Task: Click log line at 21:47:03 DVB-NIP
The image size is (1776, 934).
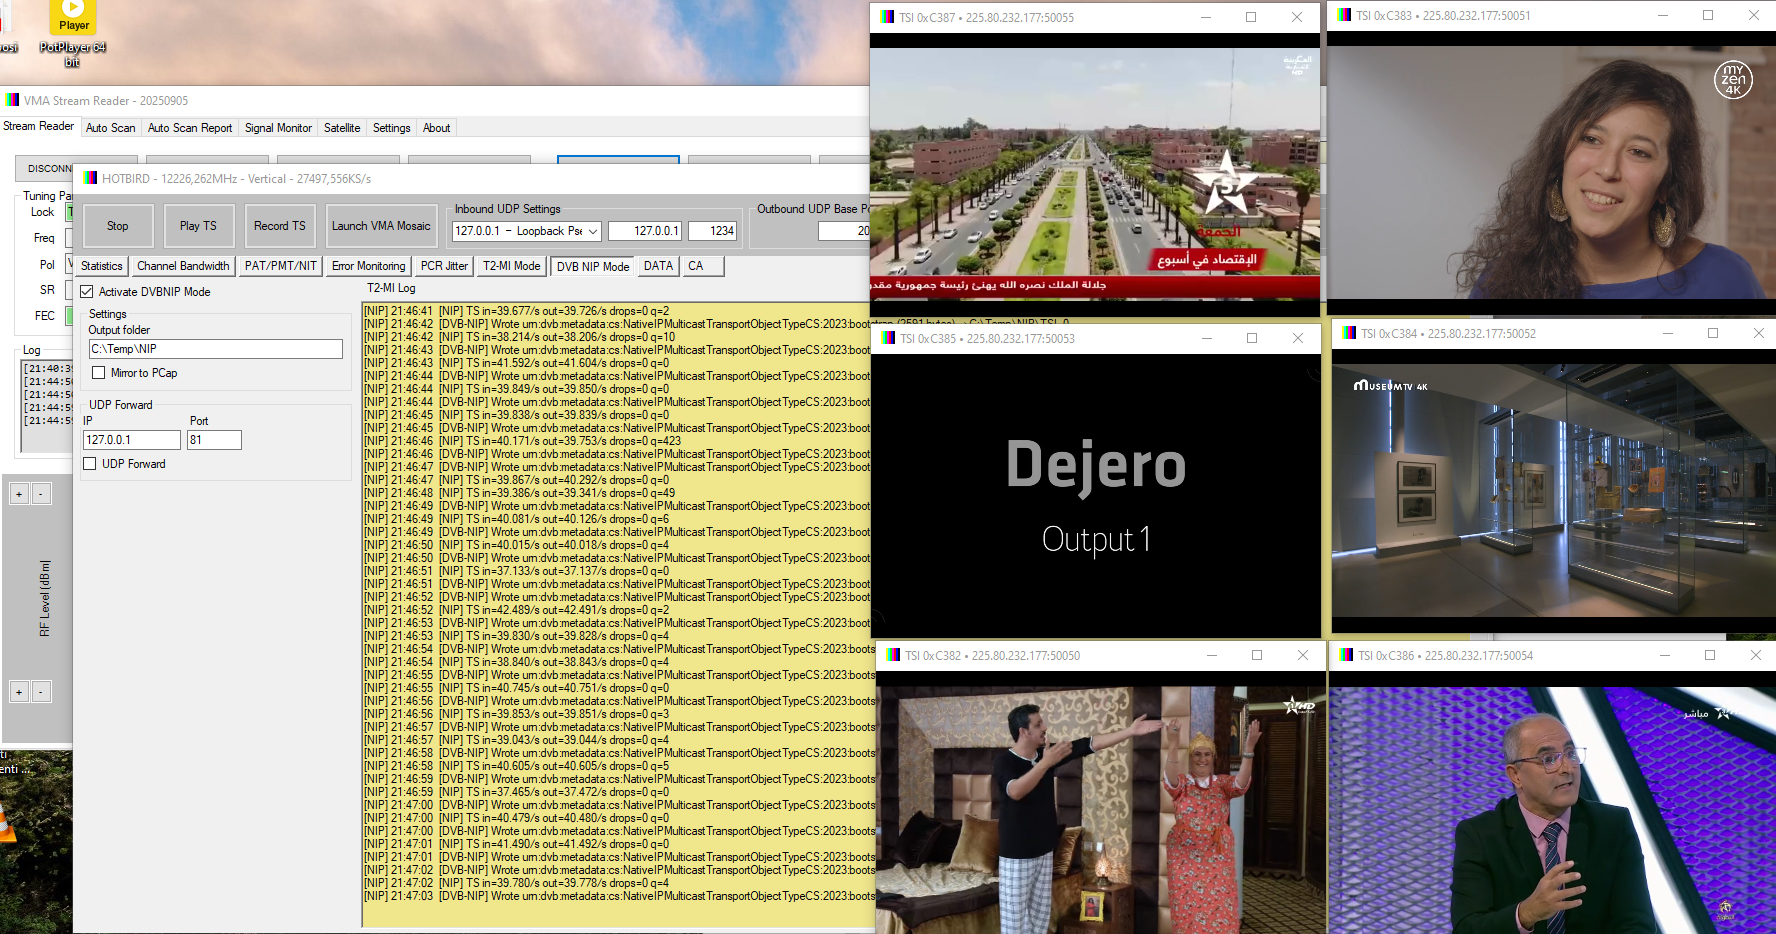Action: [x=619, y=896]
